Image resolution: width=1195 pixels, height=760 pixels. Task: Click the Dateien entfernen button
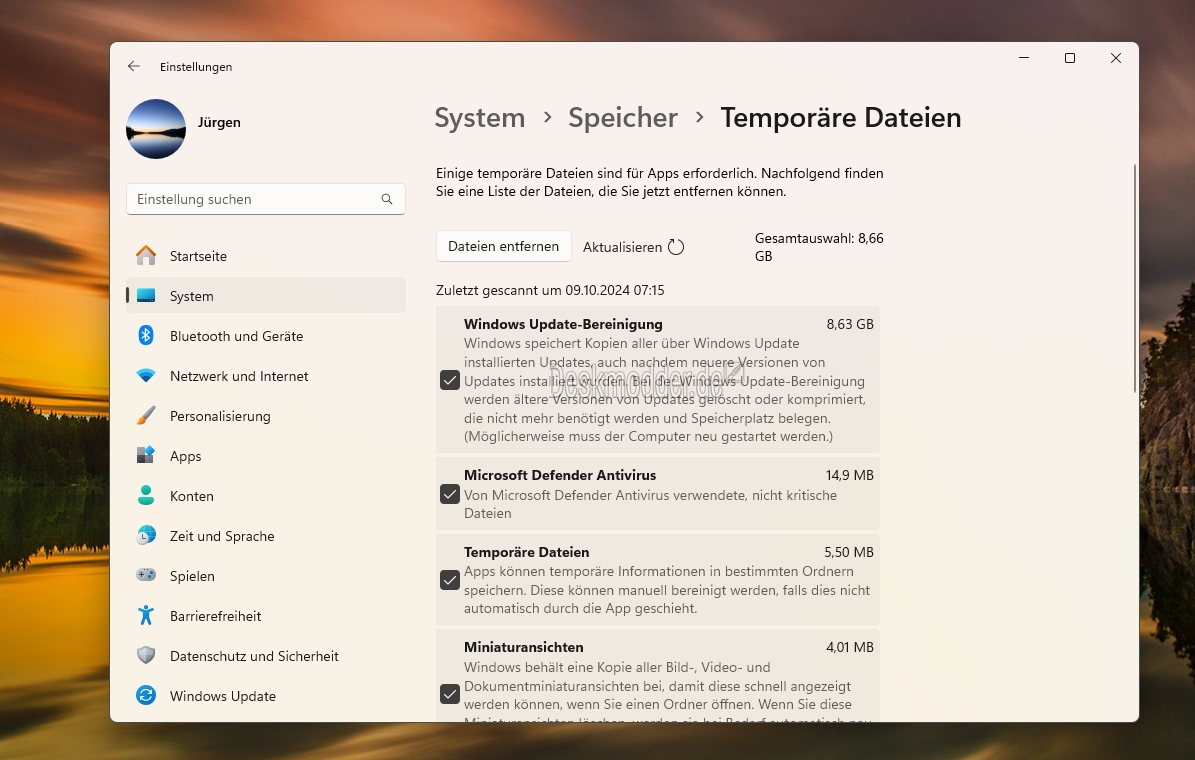coord(503,246)
